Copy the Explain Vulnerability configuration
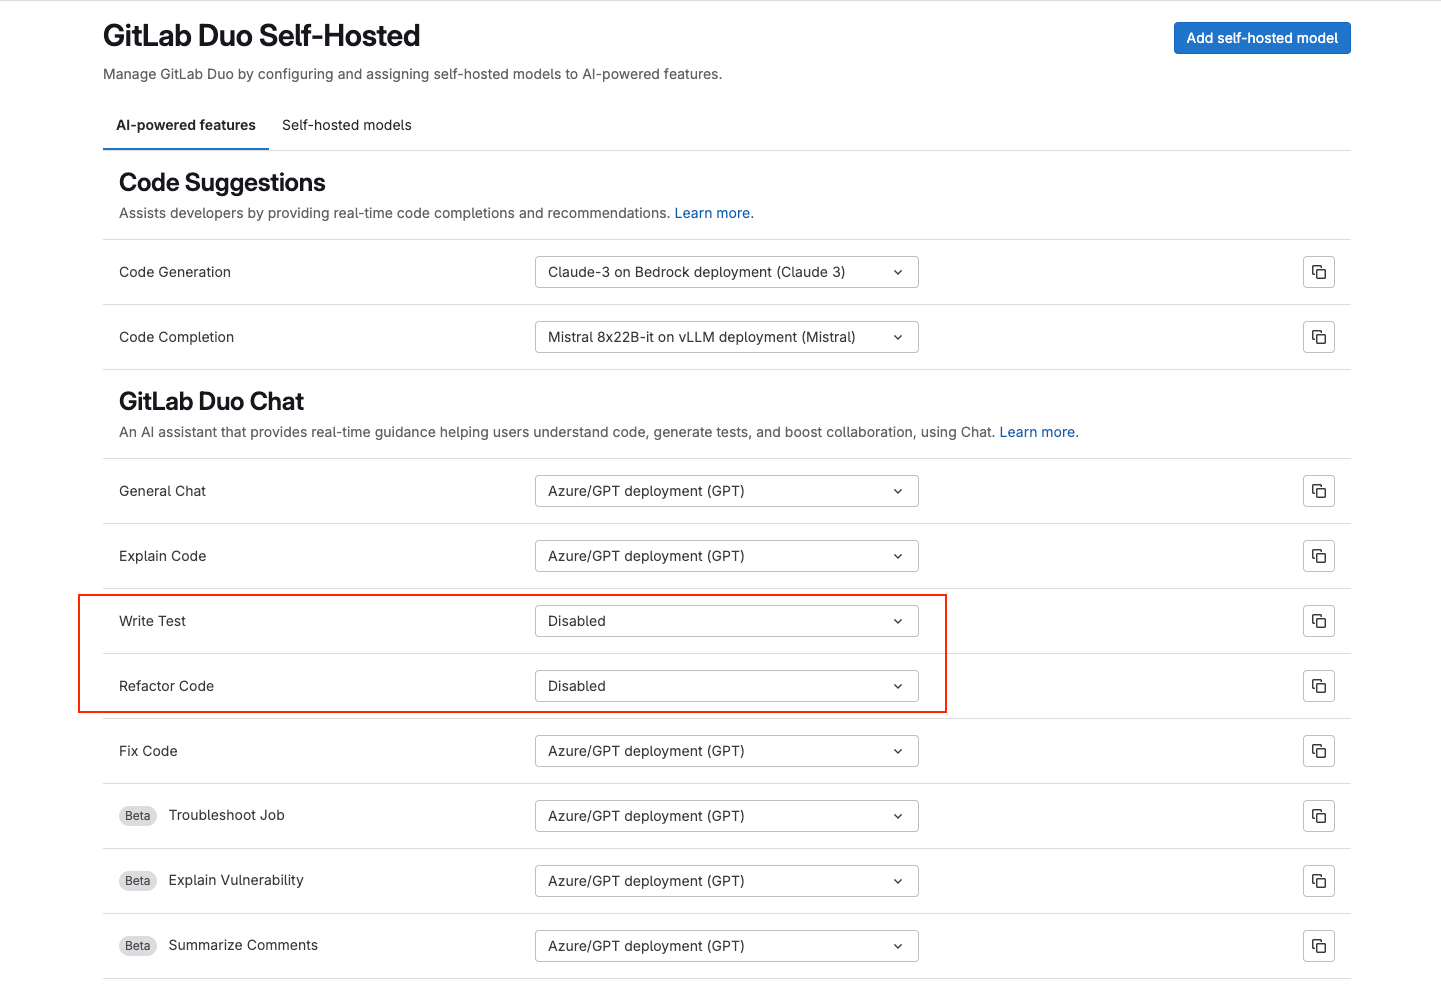The image size is (1441, 986). pos(1318,881)
